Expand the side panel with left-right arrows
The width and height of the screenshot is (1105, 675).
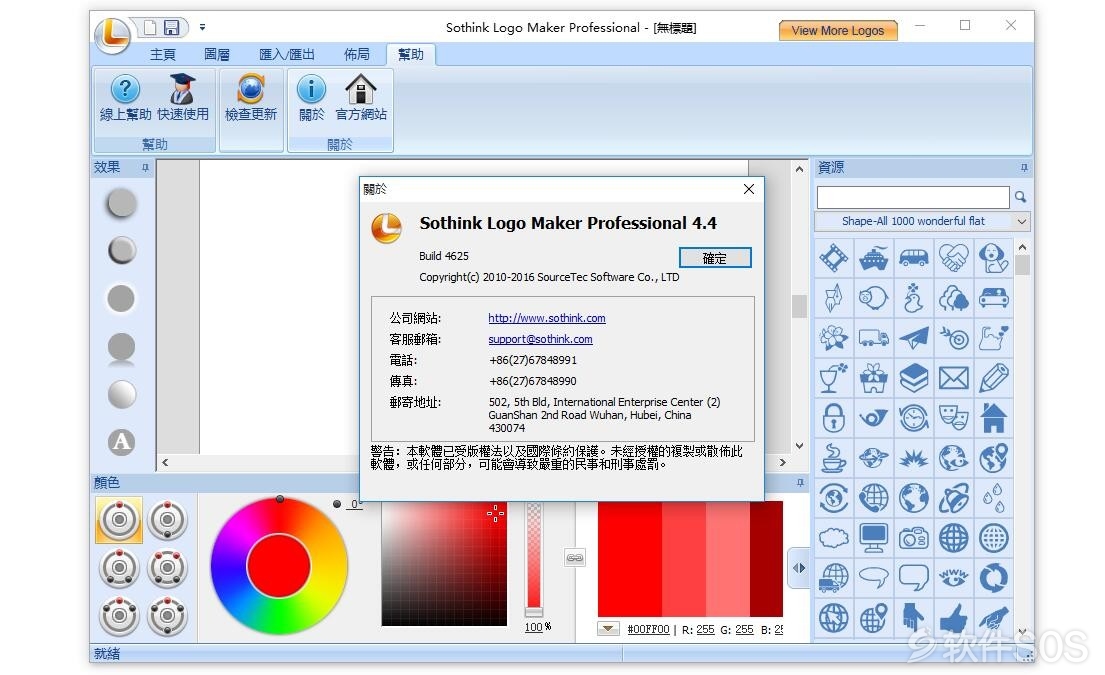[799, 567]
